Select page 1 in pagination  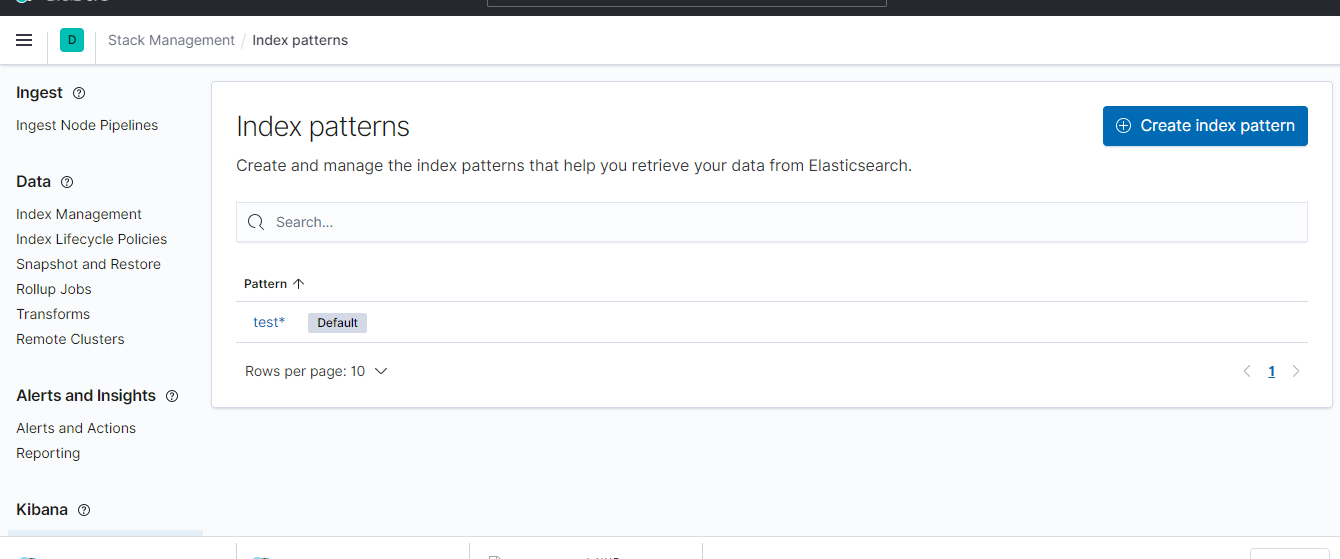pyautogui.click(x=1271, y=371)
